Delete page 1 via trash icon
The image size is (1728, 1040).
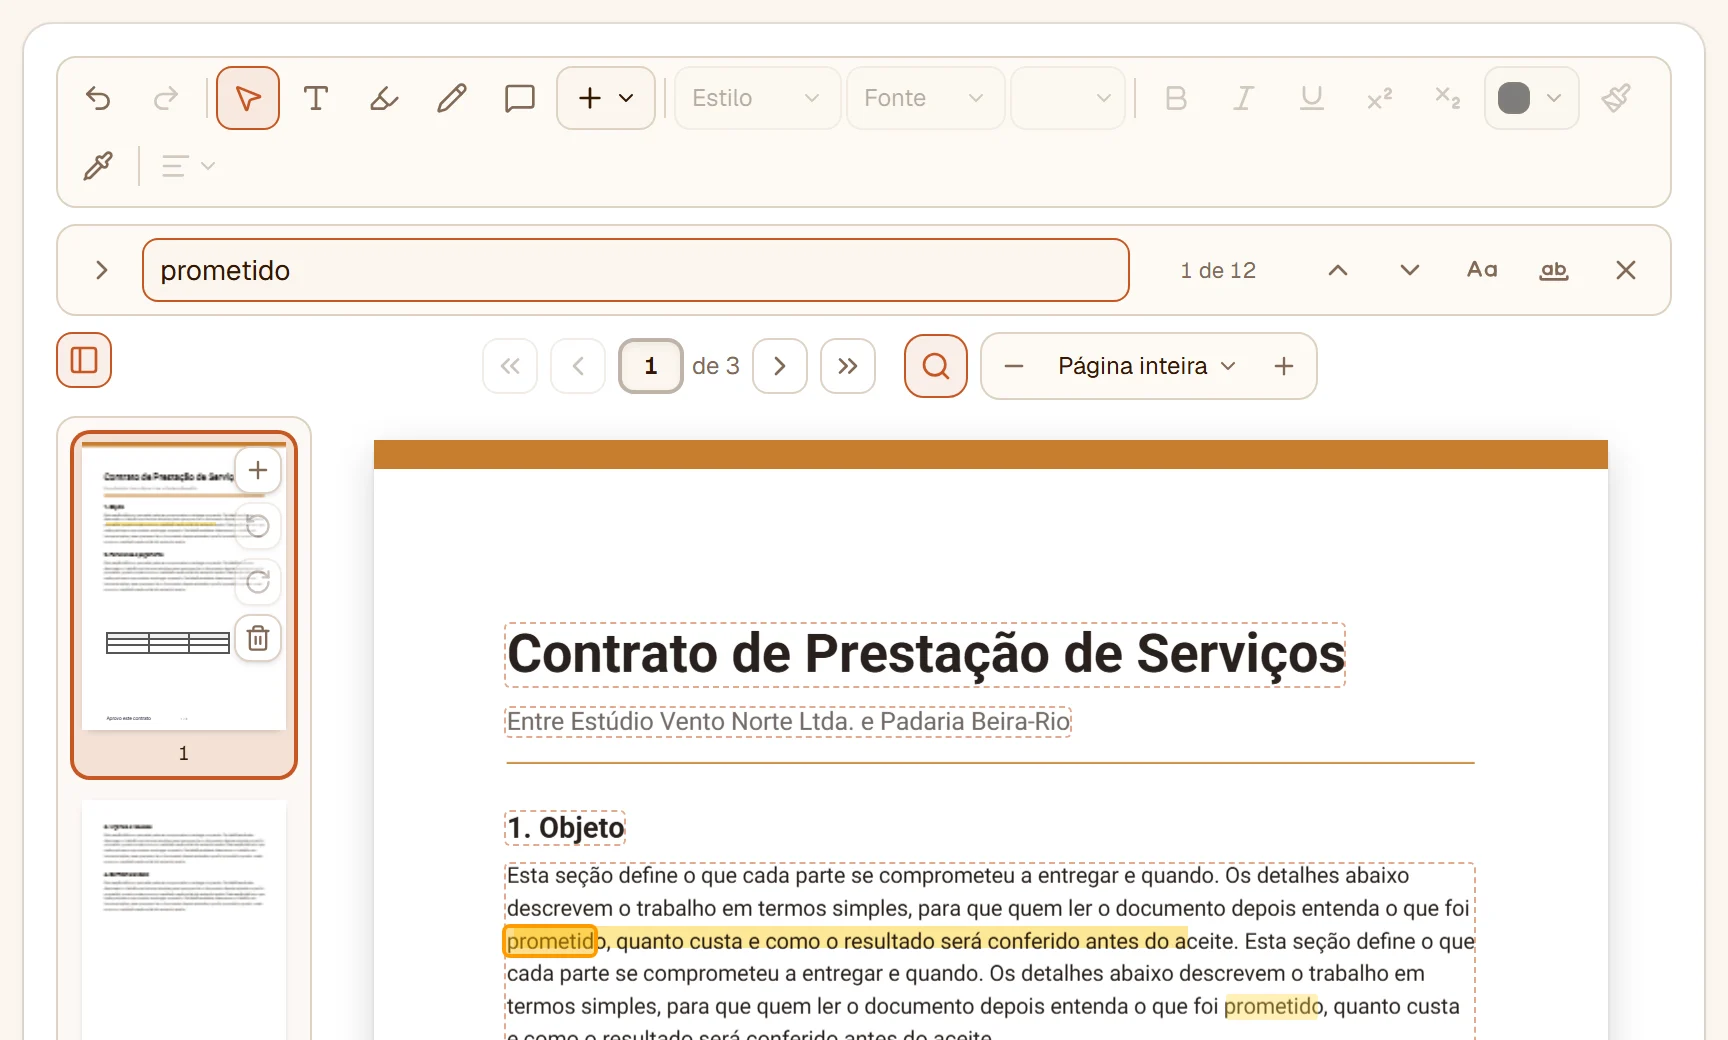coord(258,638)
